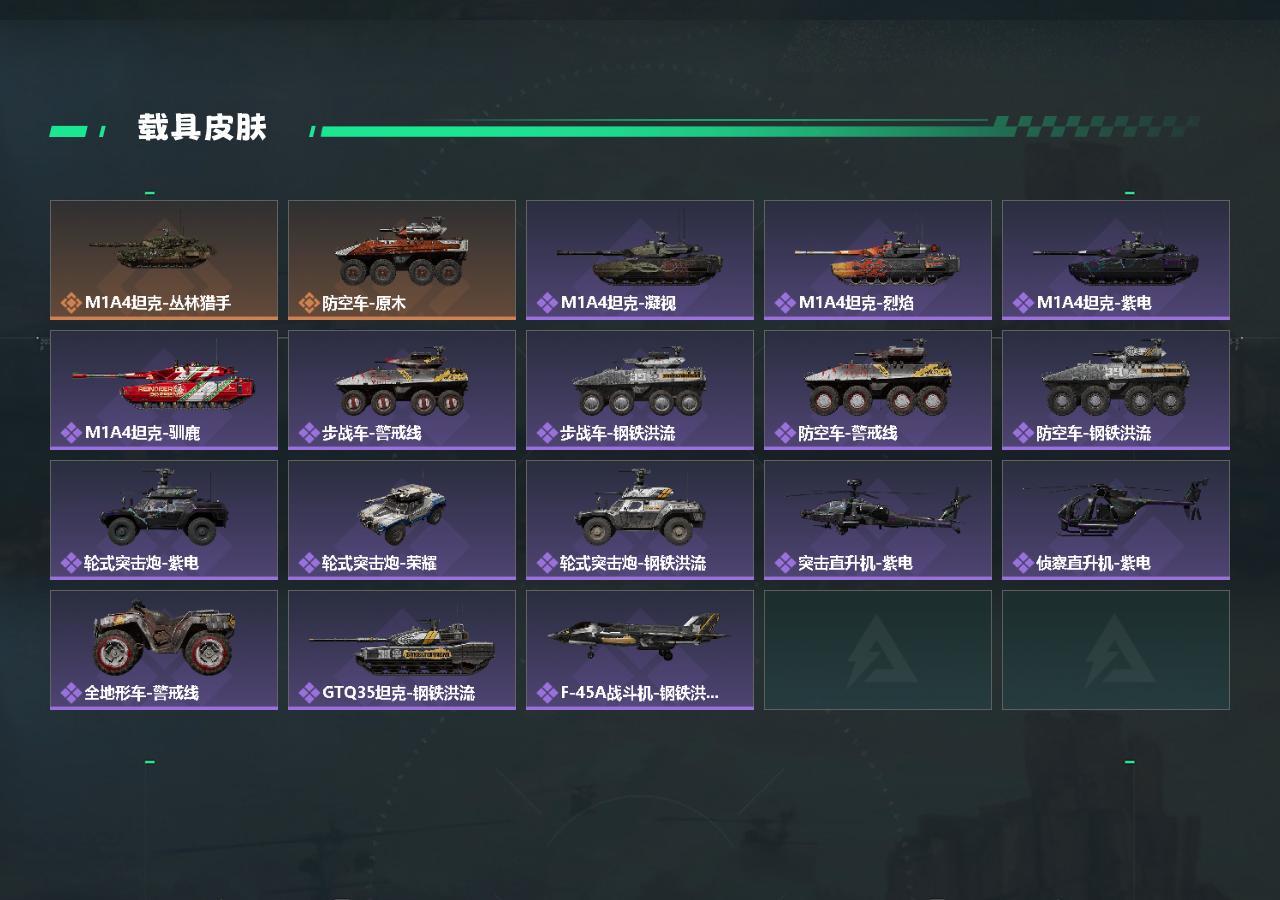Select the 突击直升机-紫电 helicopter image

click(x=878, y=508)
